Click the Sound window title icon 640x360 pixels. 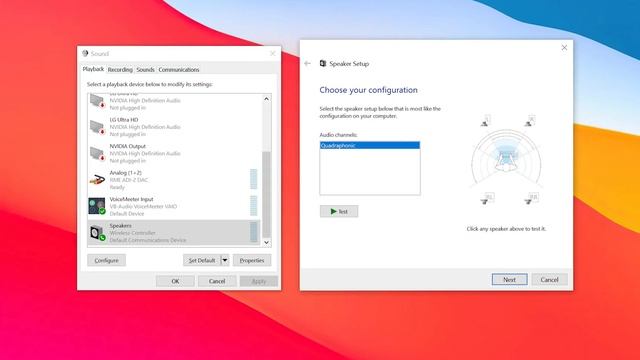tap(85, 53)
